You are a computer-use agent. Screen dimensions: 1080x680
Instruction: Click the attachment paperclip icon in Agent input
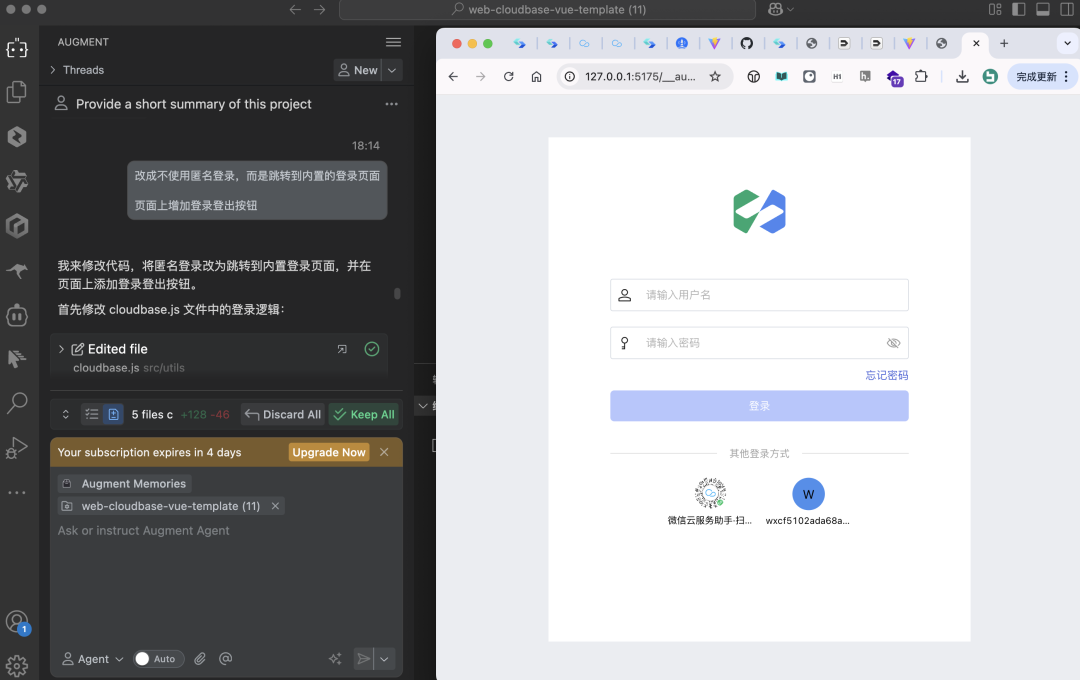[x=199, y=658]
